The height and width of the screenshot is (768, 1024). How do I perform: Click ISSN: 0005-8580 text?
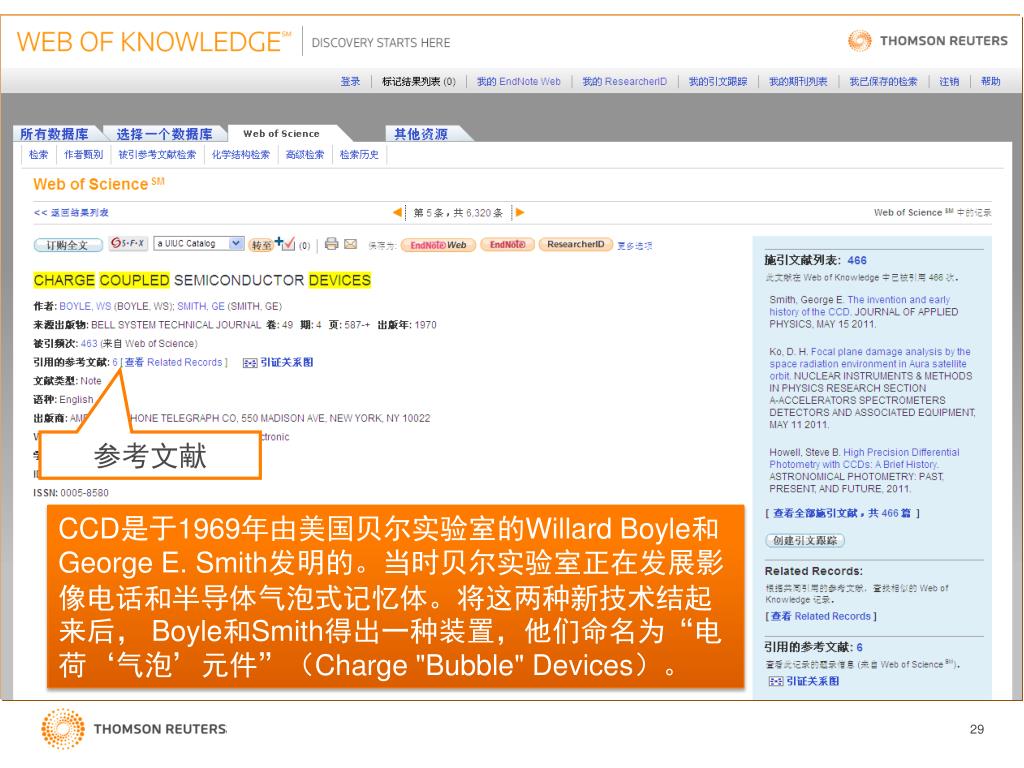(x=71, y=493)
